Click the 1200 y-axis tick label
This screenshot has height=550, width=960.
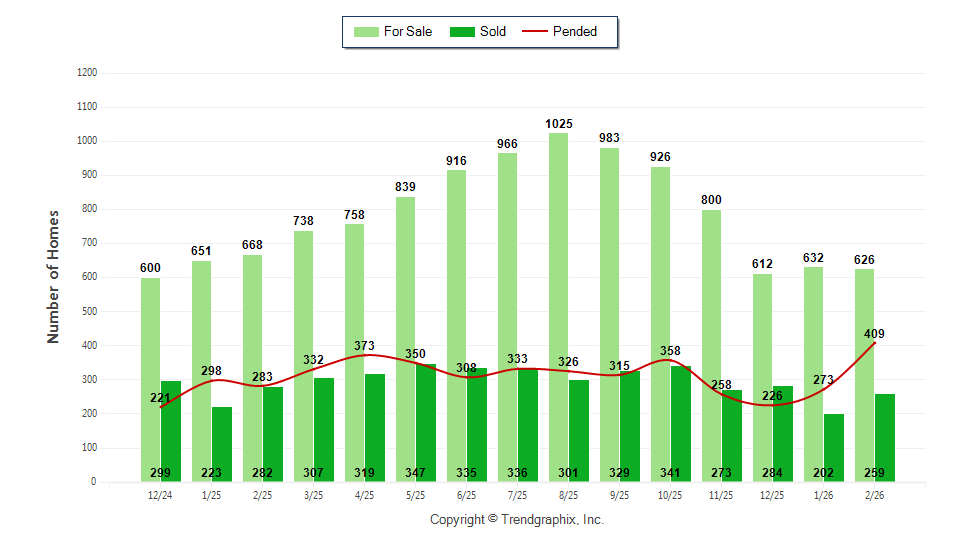(x=87, y=73)
